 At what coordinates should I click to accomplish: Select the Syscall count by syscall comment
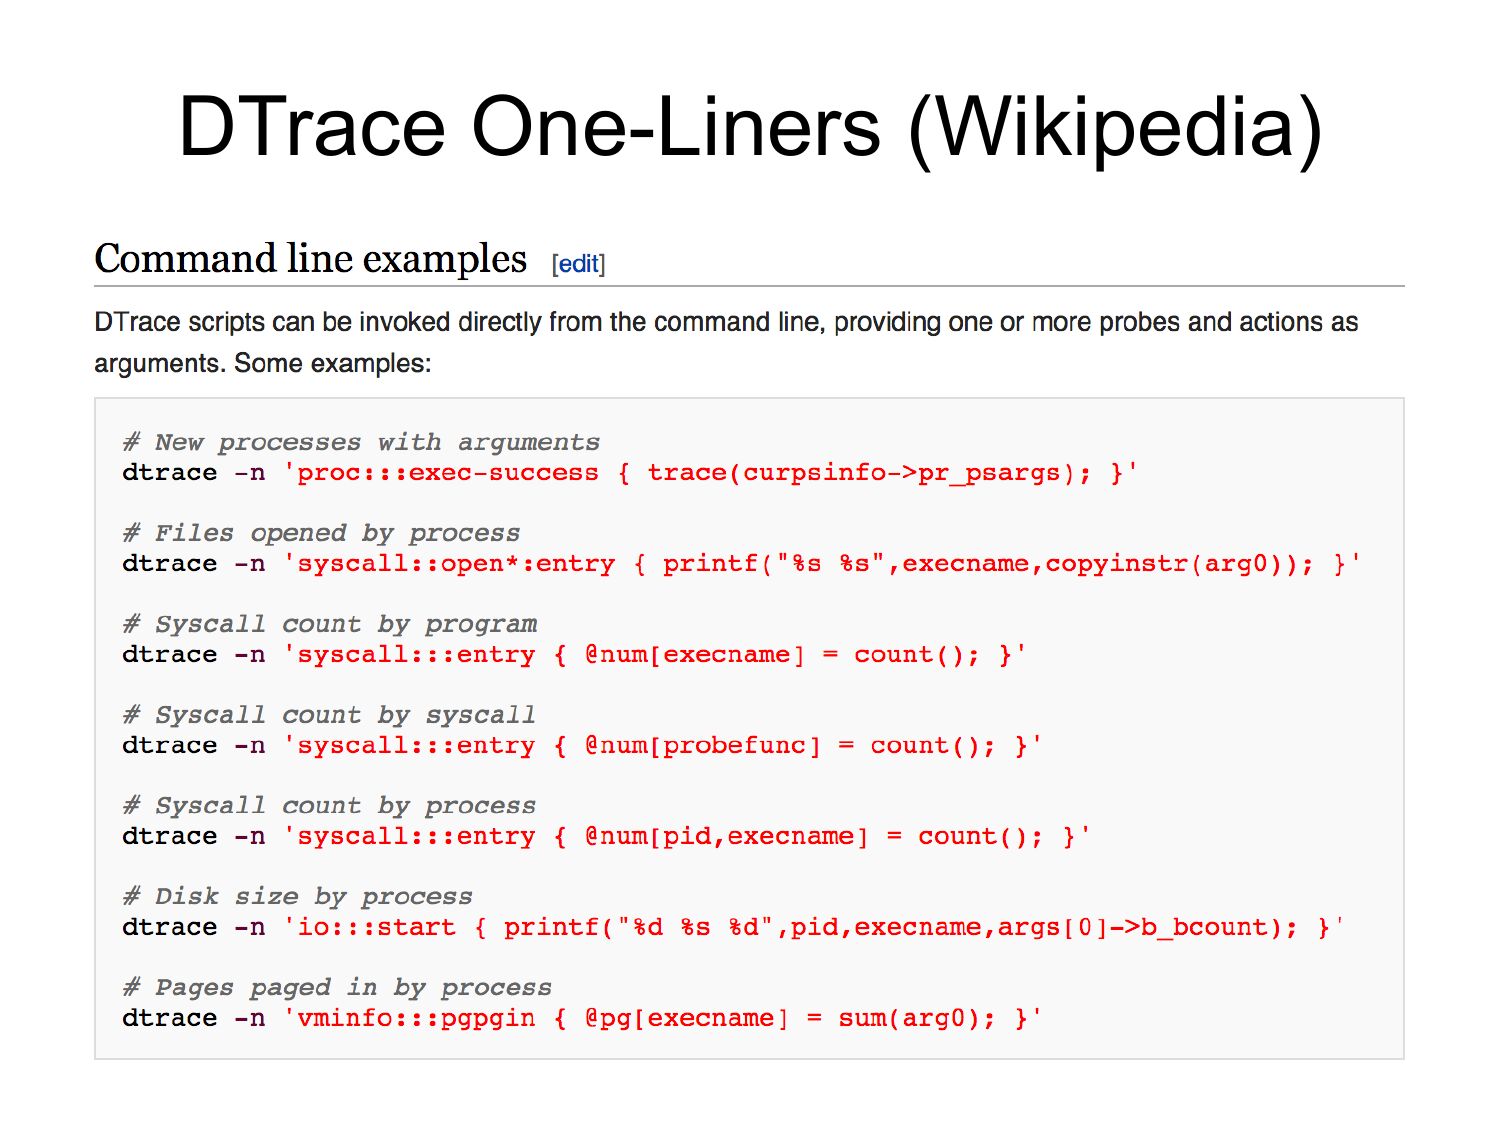(329, 715)
